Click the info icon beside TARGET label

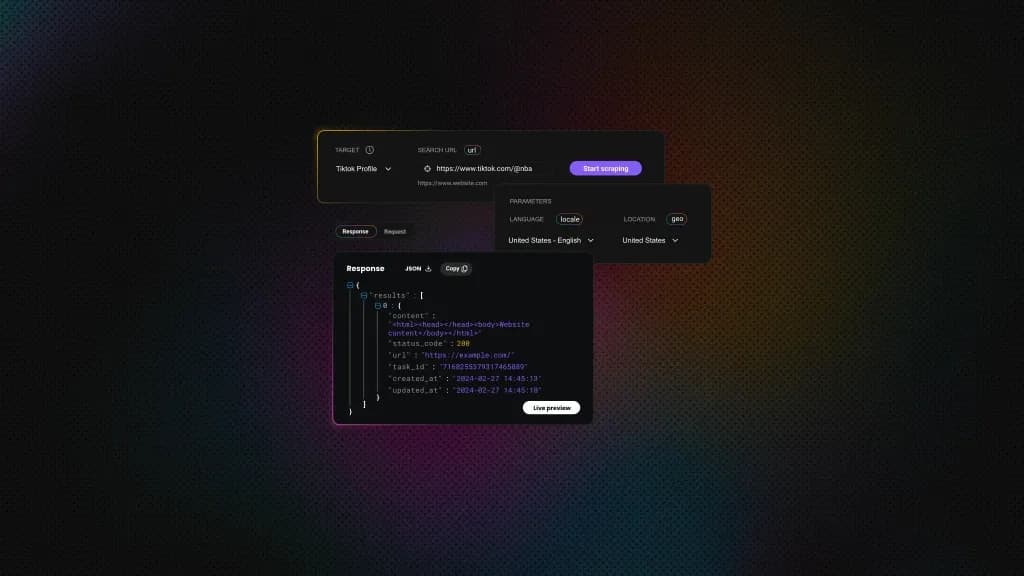pos(370,150)
